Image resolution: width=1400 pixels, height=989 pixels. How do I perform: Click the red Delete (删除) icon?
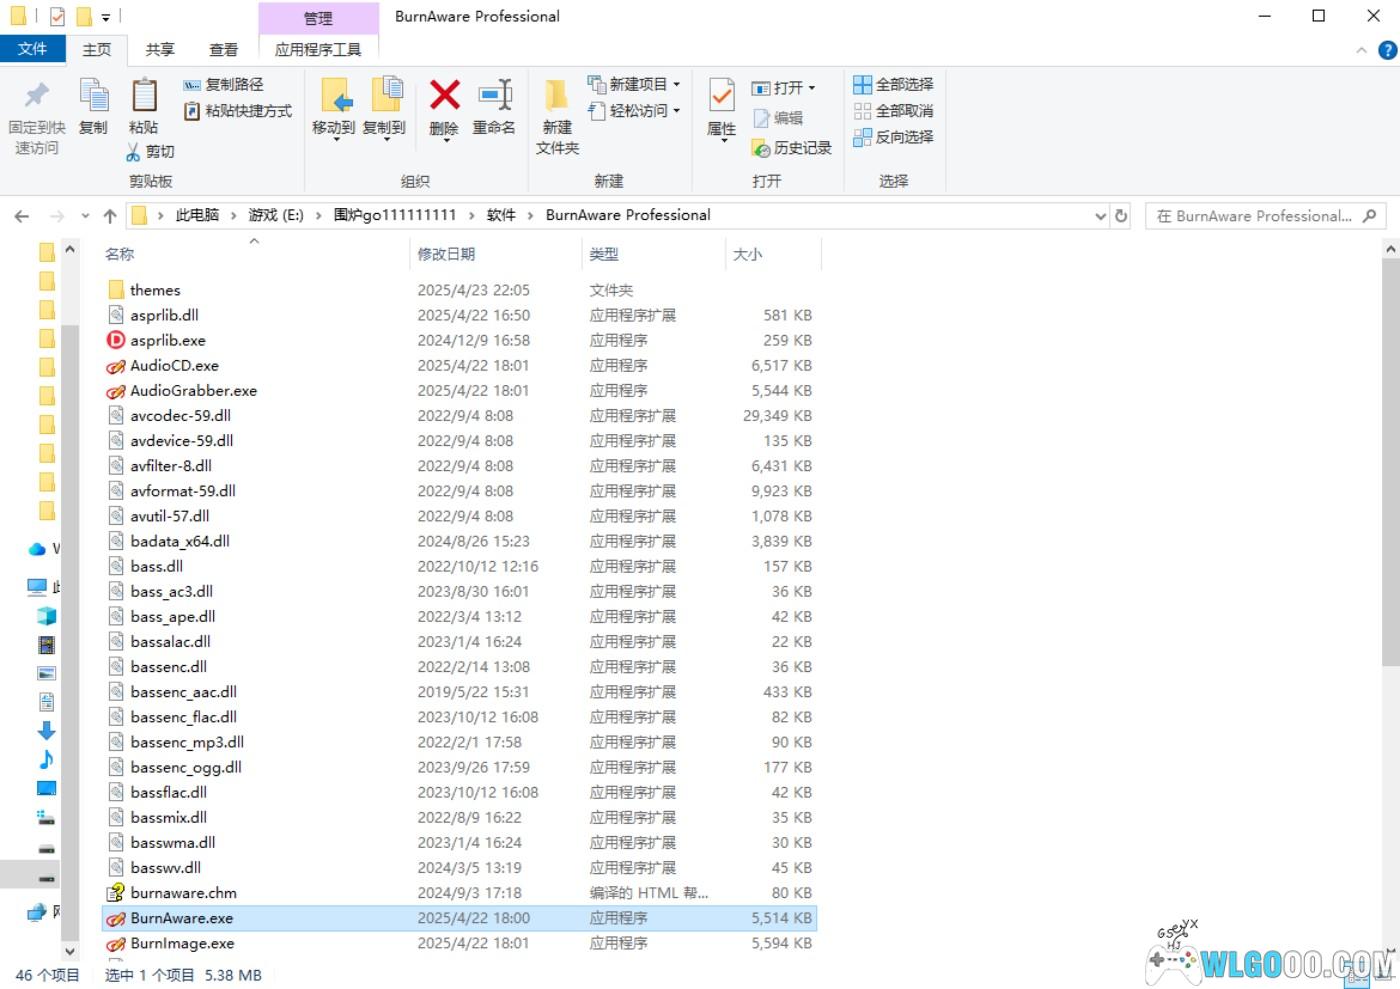[x=444, y=97]
